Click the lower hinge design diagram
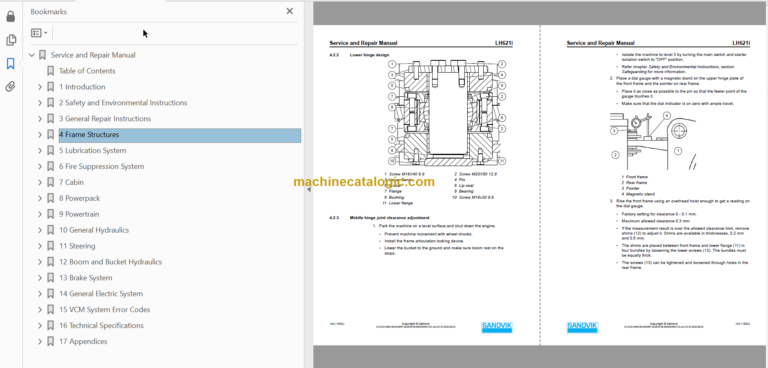Viewport: 768px width, 368px height. pyautogui.click(x=447, y=113)
